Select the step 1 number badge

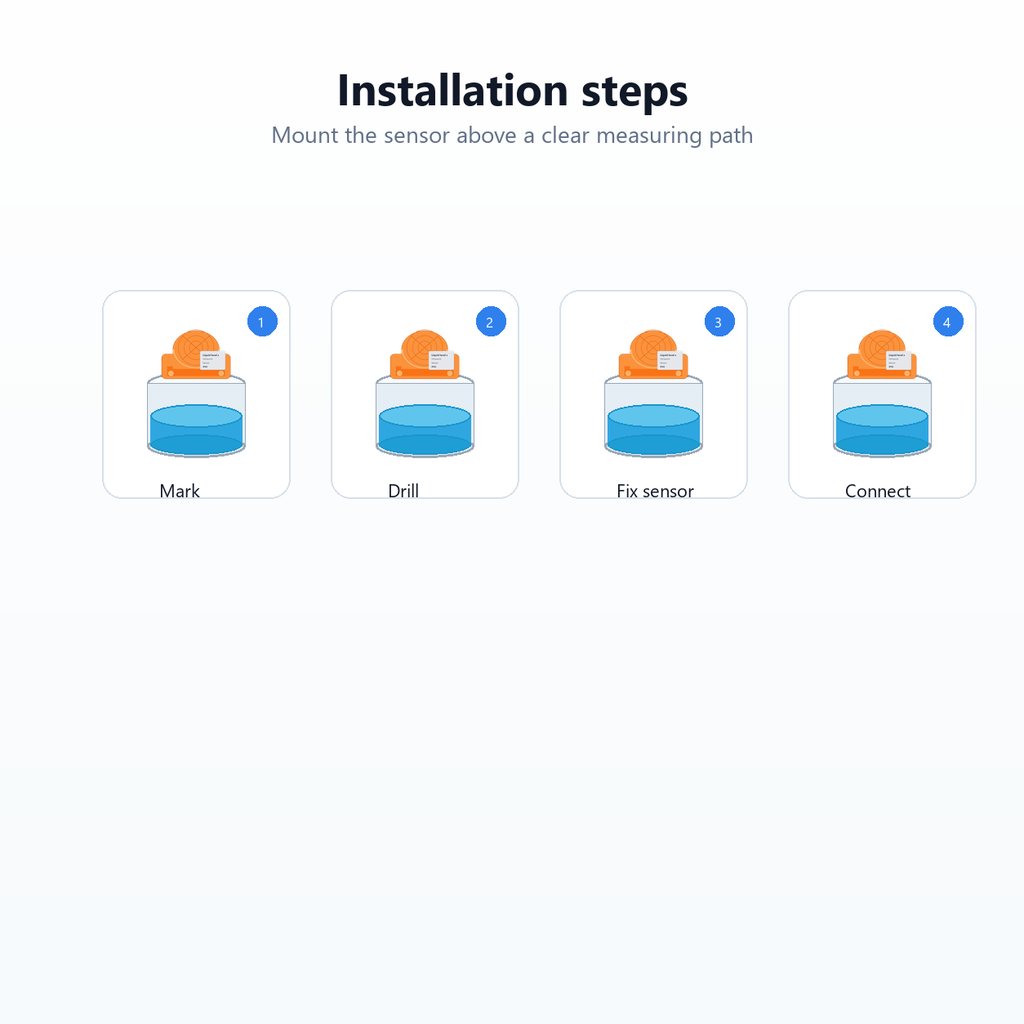tap(263, 321)
